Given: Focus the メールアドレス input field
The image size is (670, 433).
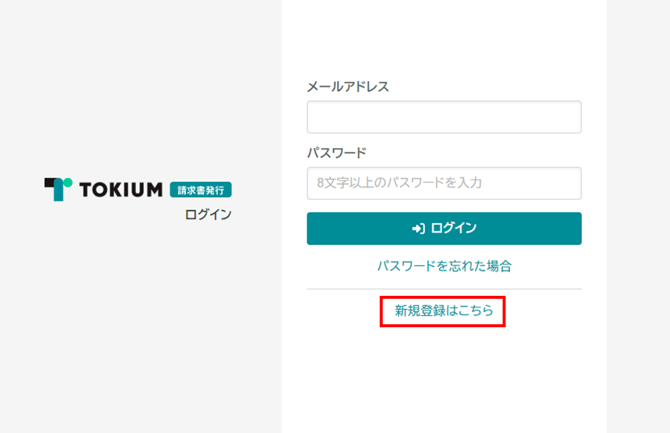Looking at the screenshot, I should (x=444, y=117).
